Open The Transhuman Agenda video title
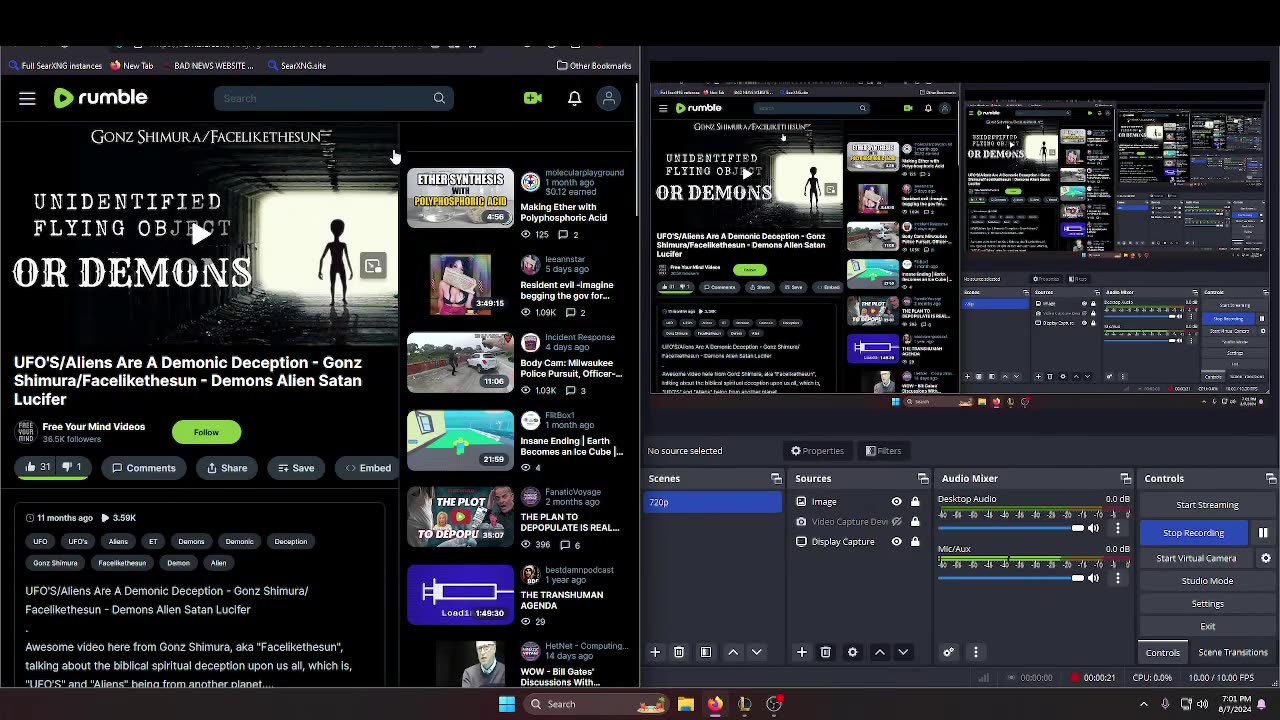 pos(561,600)
